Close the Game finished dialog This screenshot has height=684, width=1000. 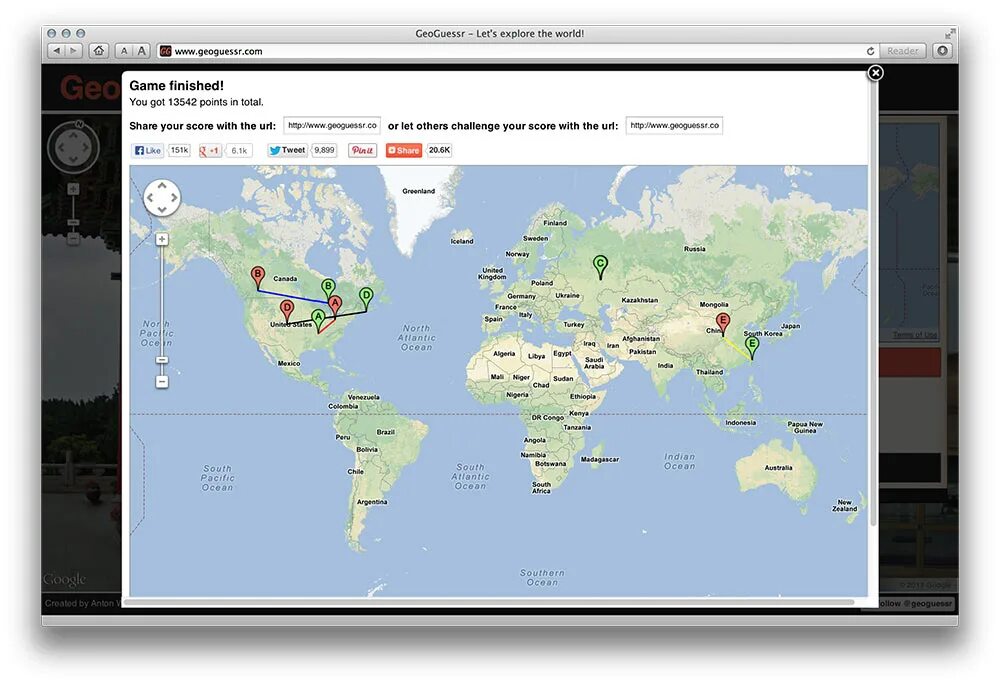coord(876,73)
